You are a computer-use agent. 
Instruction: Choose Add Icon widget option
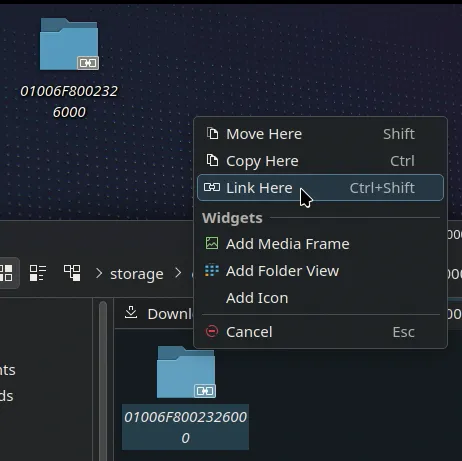[320, 298]
